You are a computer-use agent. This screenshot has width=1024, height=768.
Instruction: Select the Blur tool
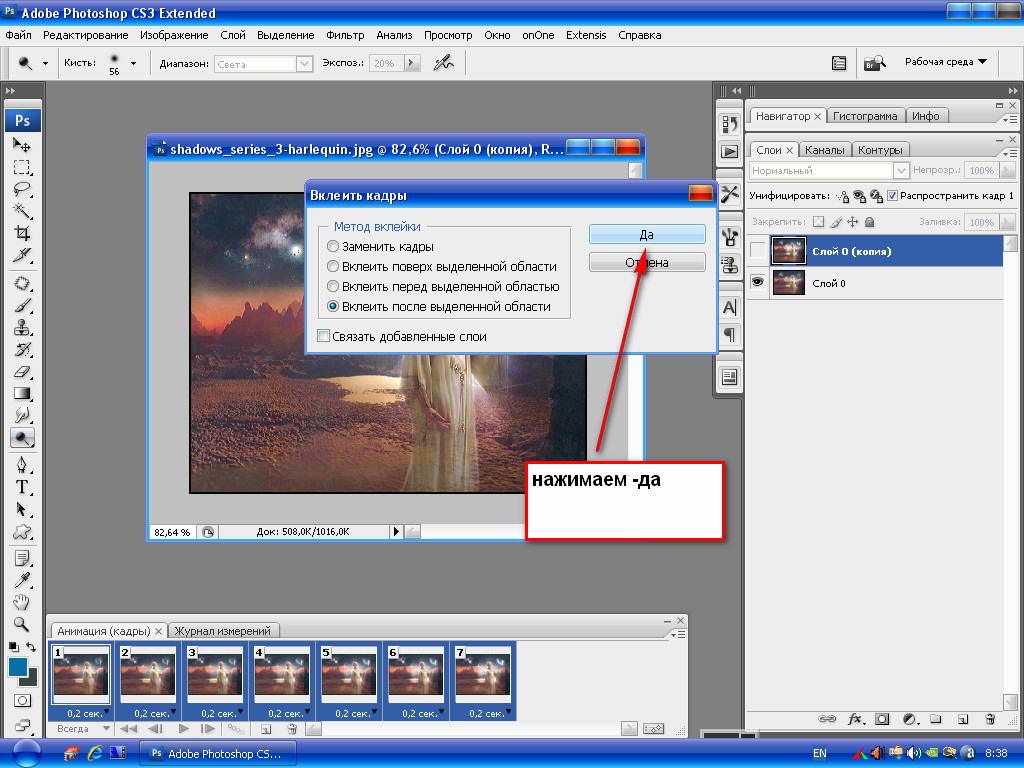click(x=22, y=415)
